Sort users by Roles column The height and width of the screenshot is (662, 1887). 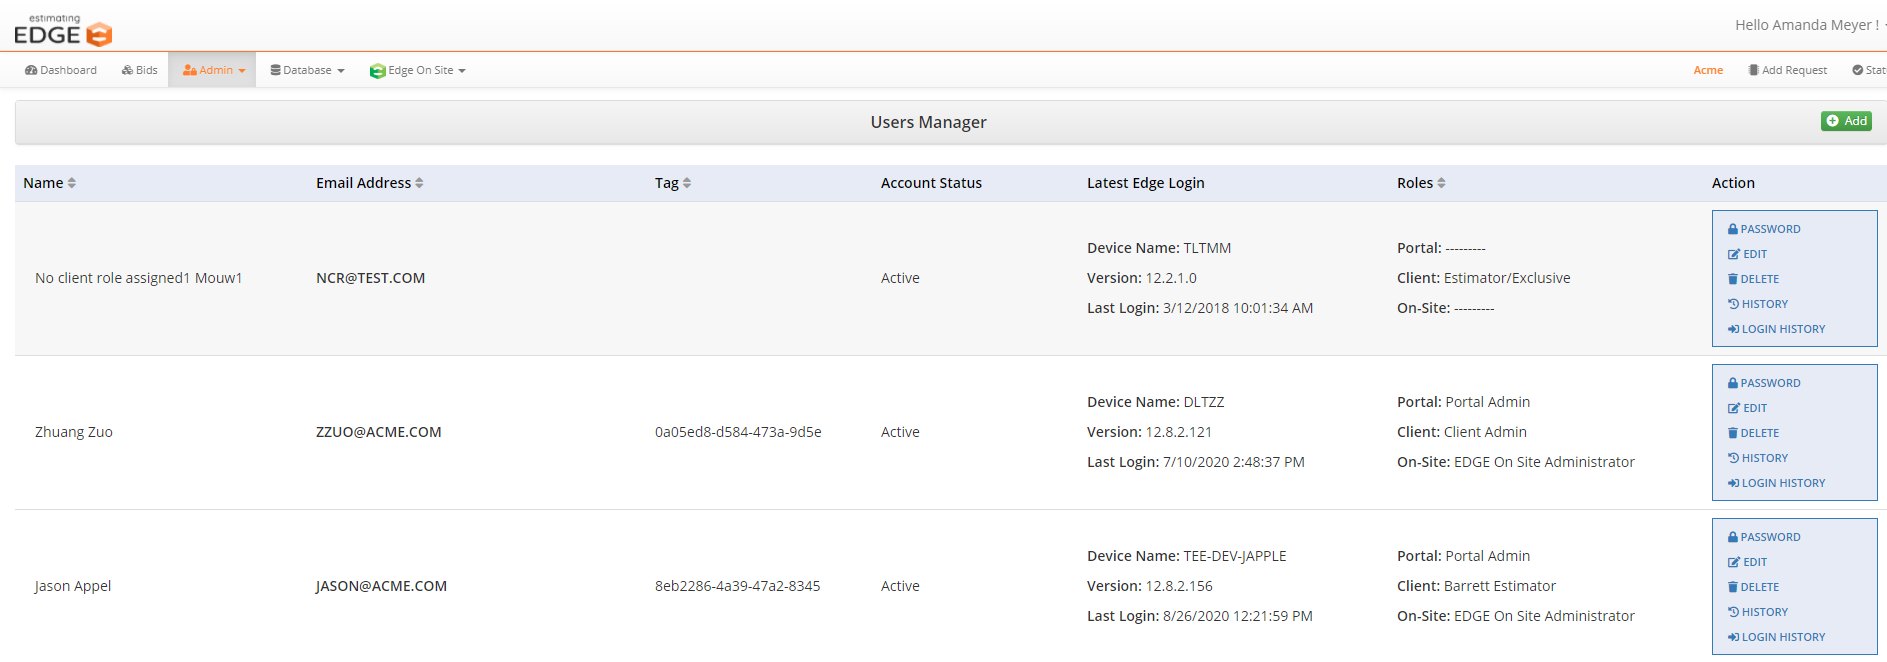[x=1421, y=183]
